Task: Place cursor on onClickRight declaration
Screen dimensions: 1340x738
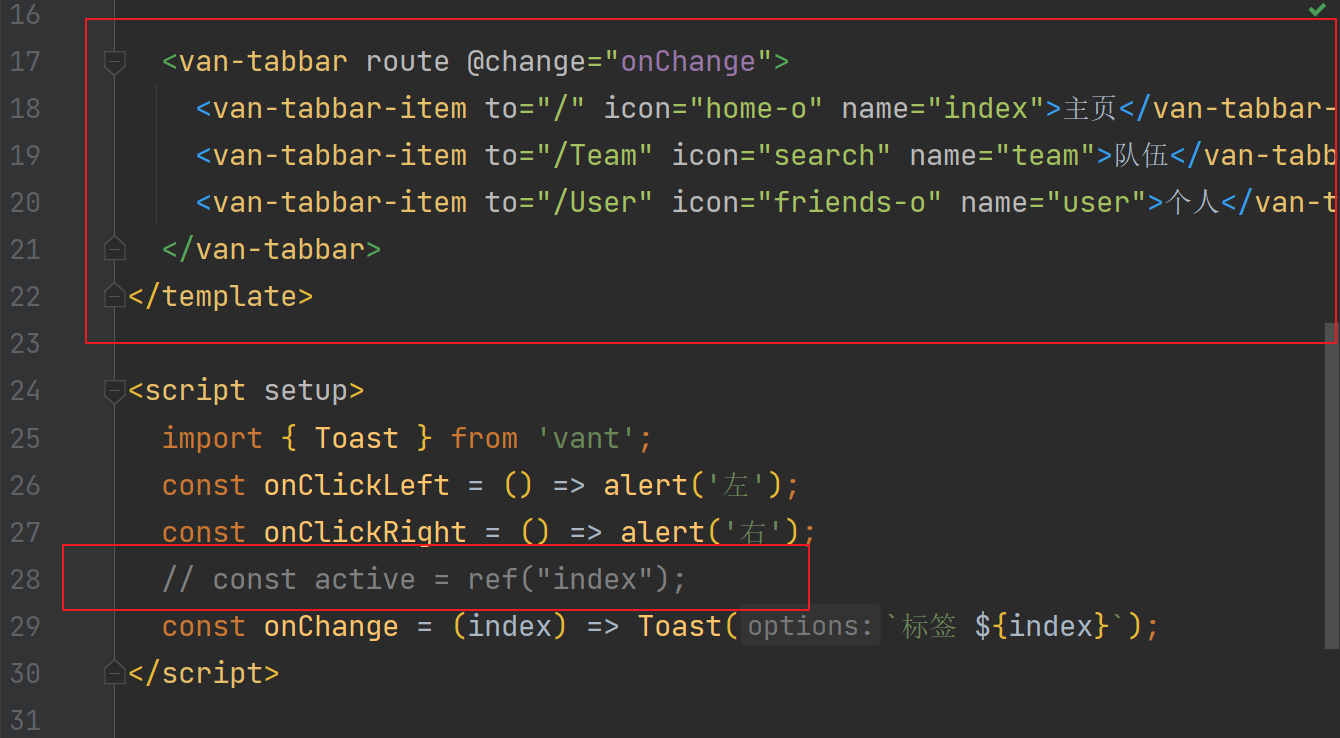Action: [x=364, y=532]
